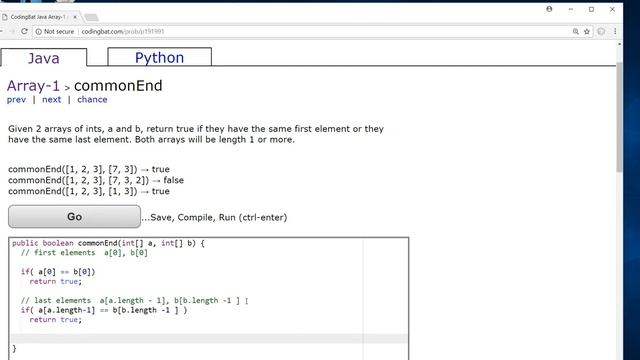
Task: Open the Chrome three-dot menu
Action: click(615, 31)
